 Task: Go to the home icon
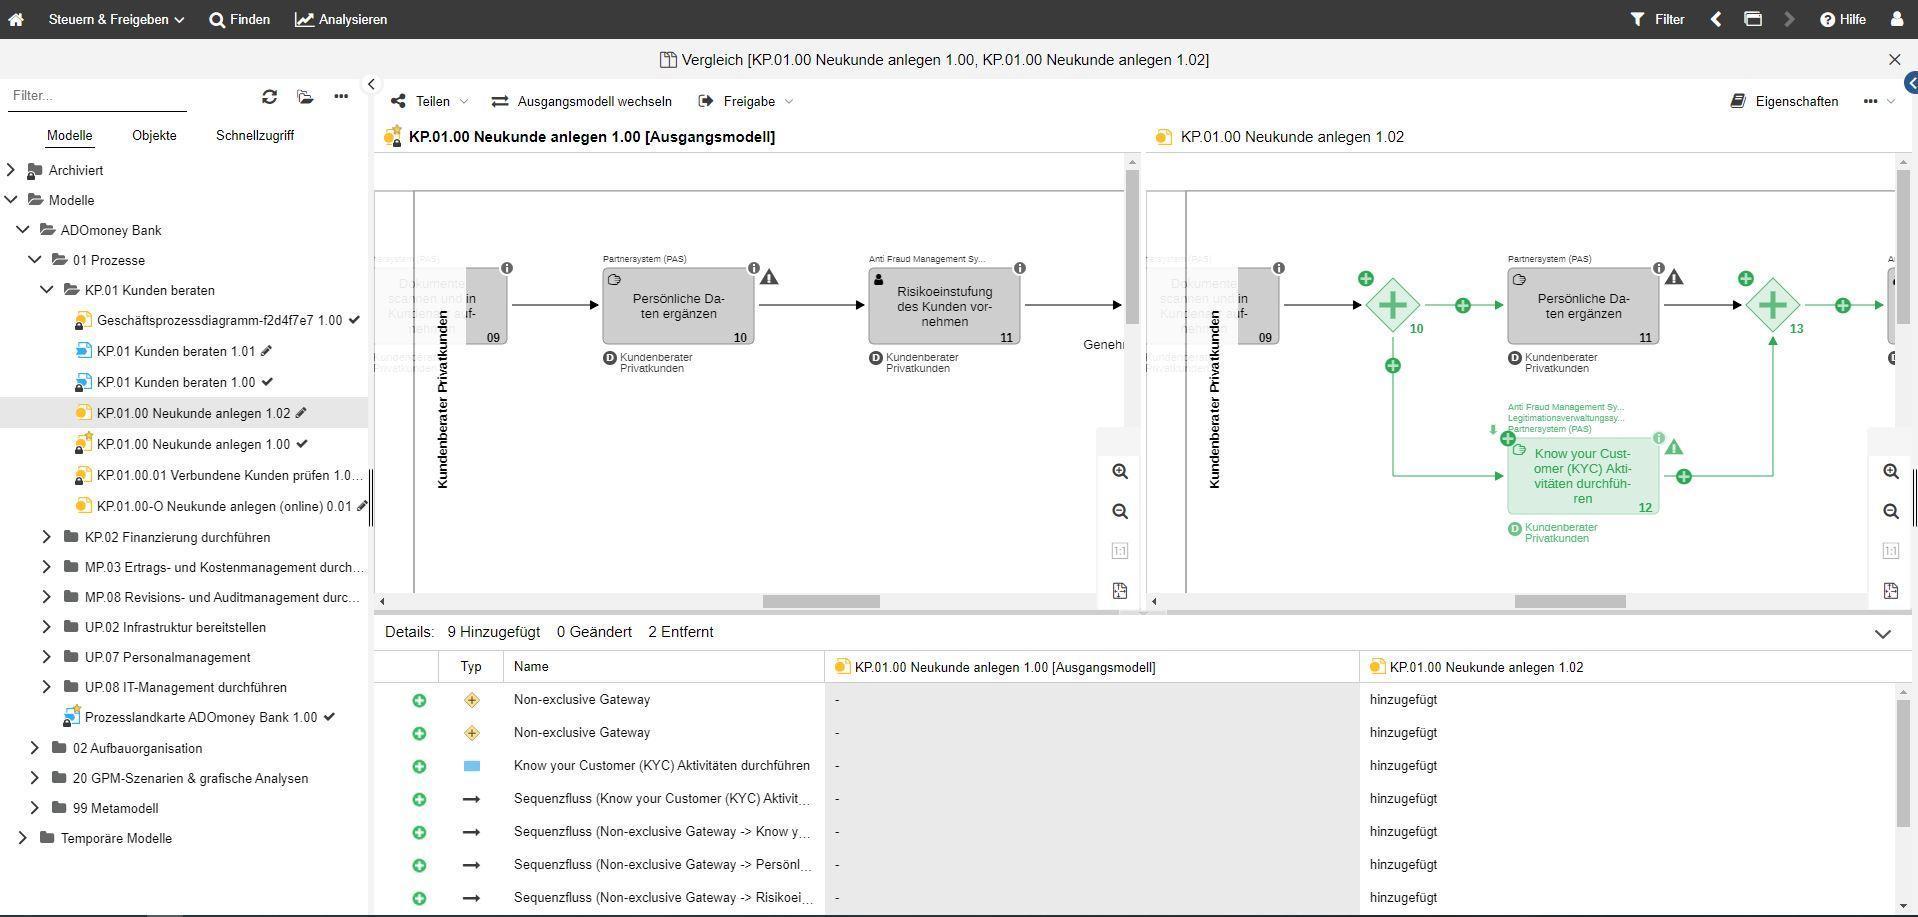[x=16, y=19]
